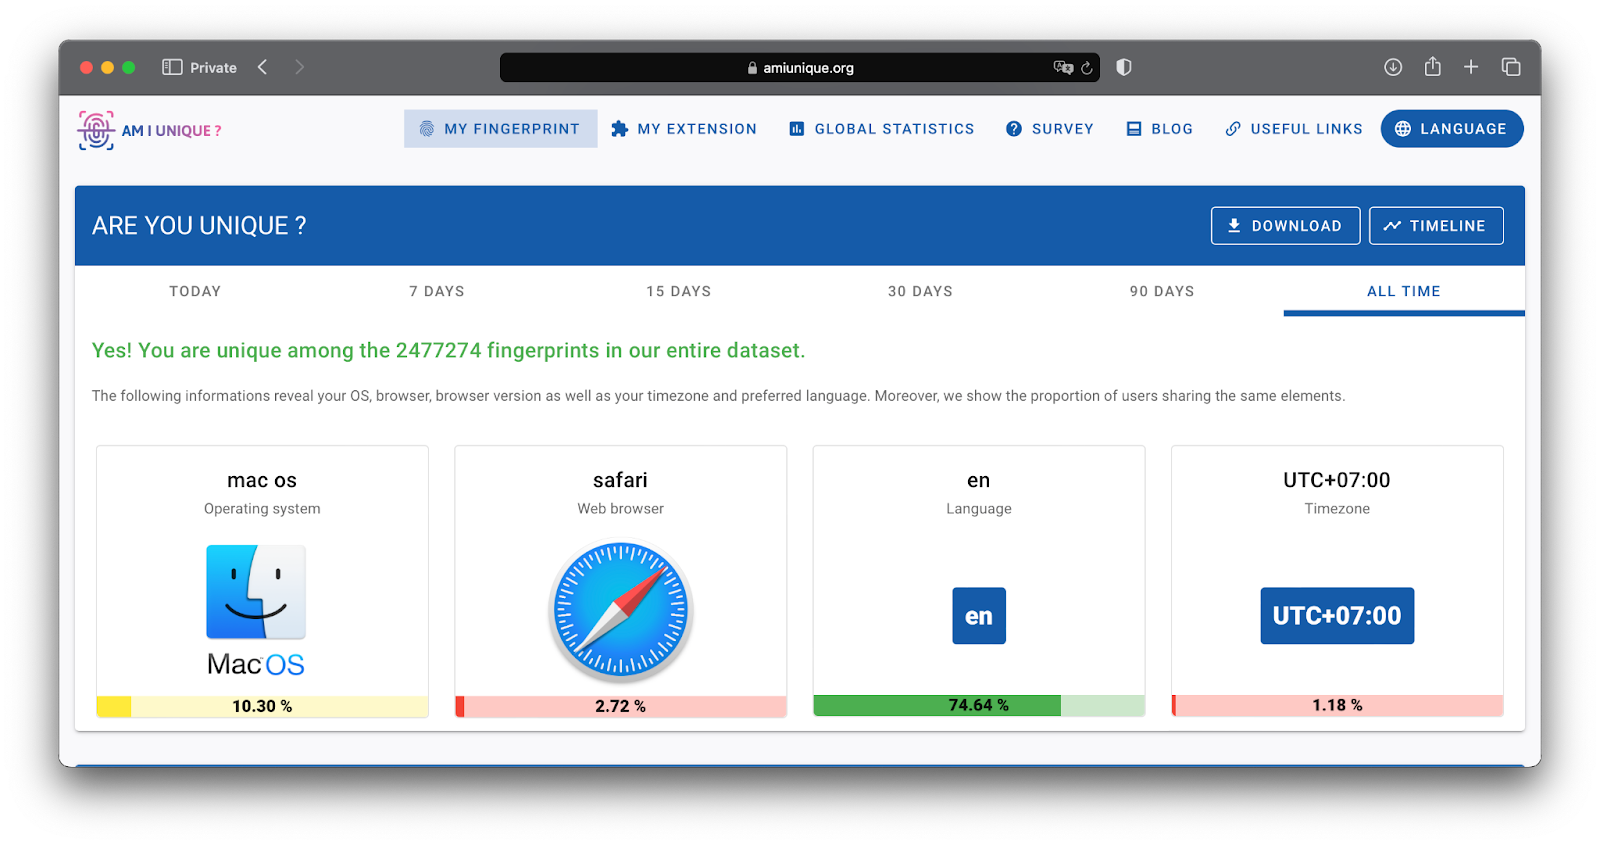Click the translate icon in address bar
Viewport: 1600px width, 845px height.
(1062, 67)
